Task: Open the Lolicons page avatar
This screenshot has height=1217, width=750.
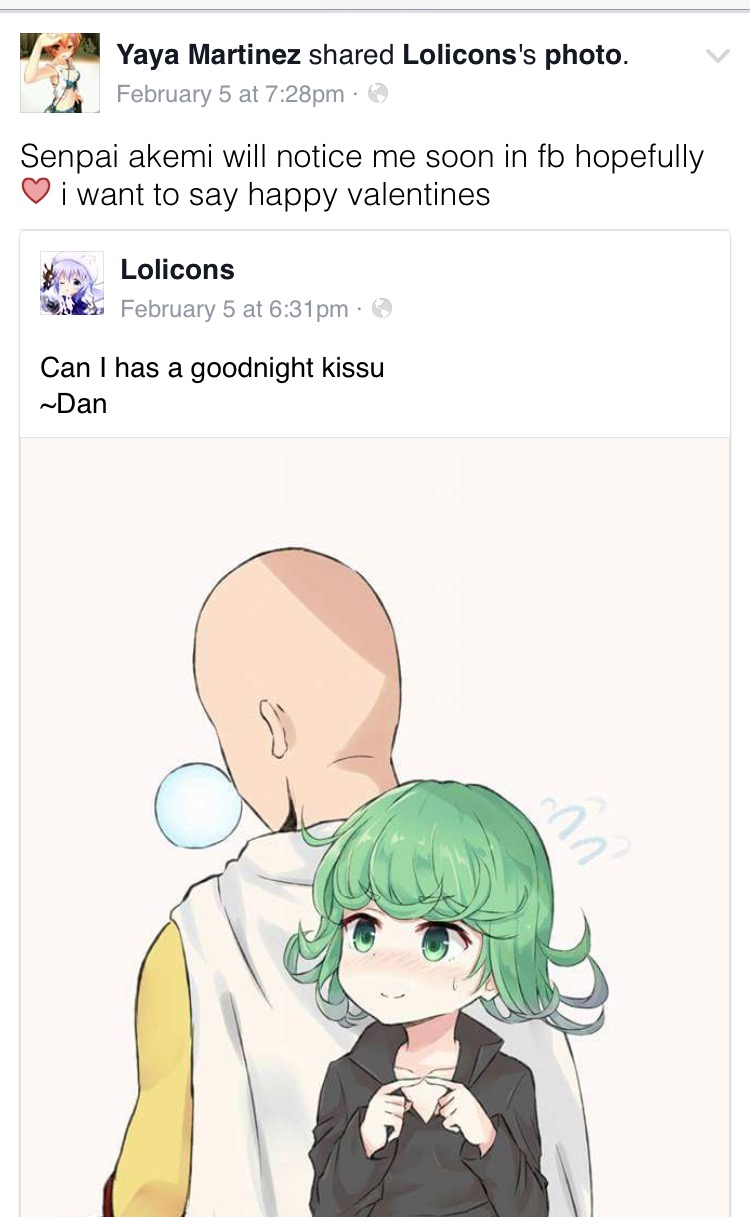Action: pos(72,283)
